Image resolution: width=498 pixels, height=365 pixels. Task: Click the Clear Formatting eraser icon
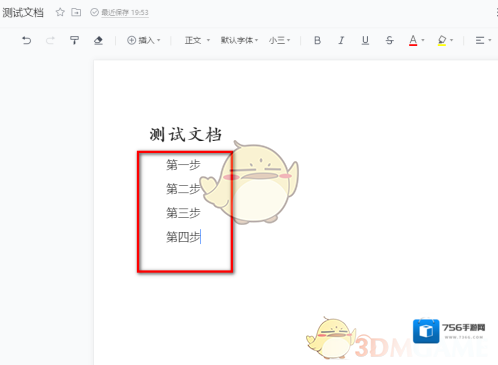(98, 40)
